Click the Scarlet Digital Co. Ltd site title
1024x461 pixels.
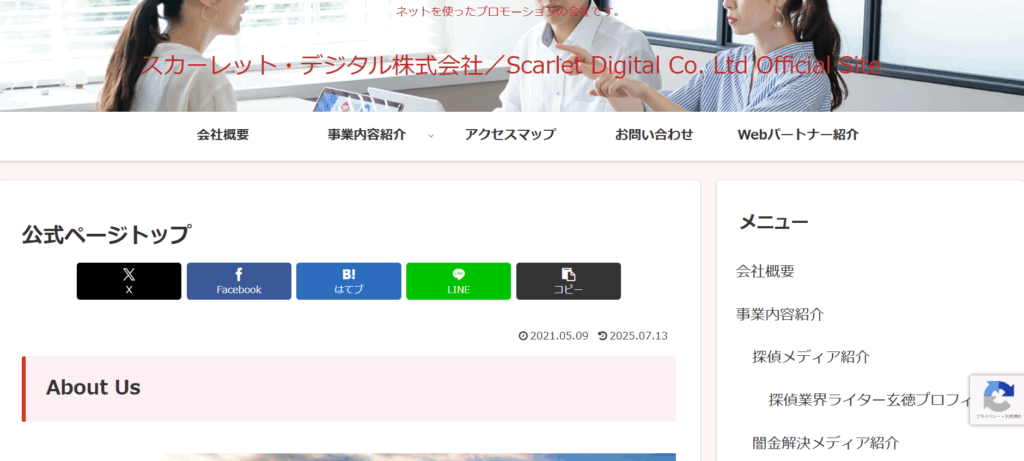point(511,66)
